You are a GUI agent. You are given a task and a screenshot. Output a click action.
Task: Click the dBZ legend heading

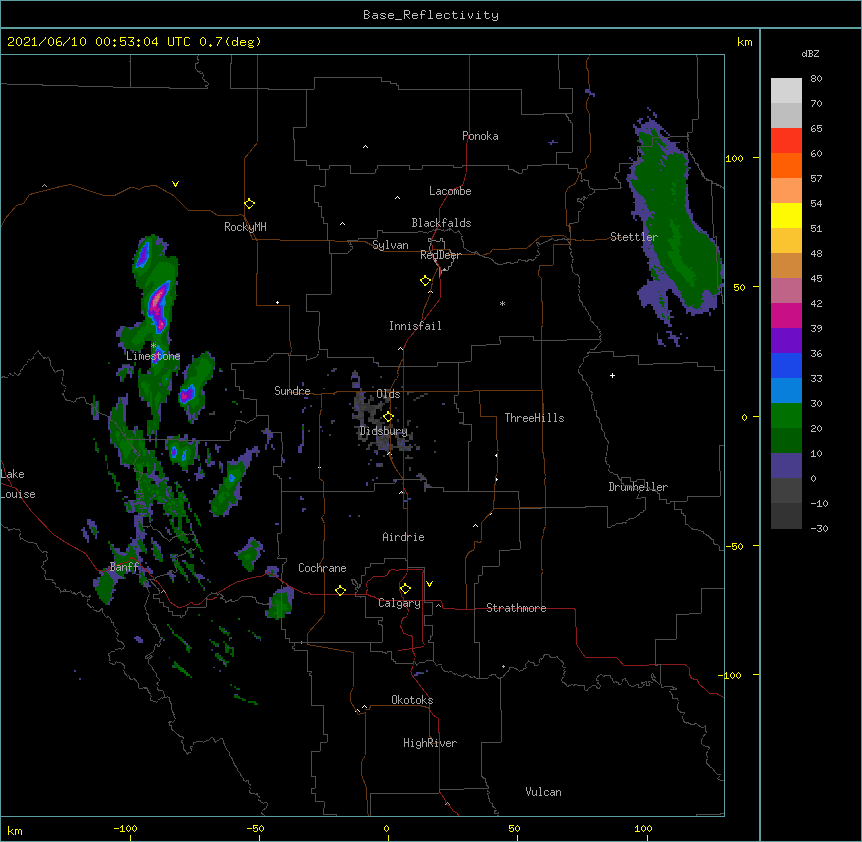[x=810, y=53]
